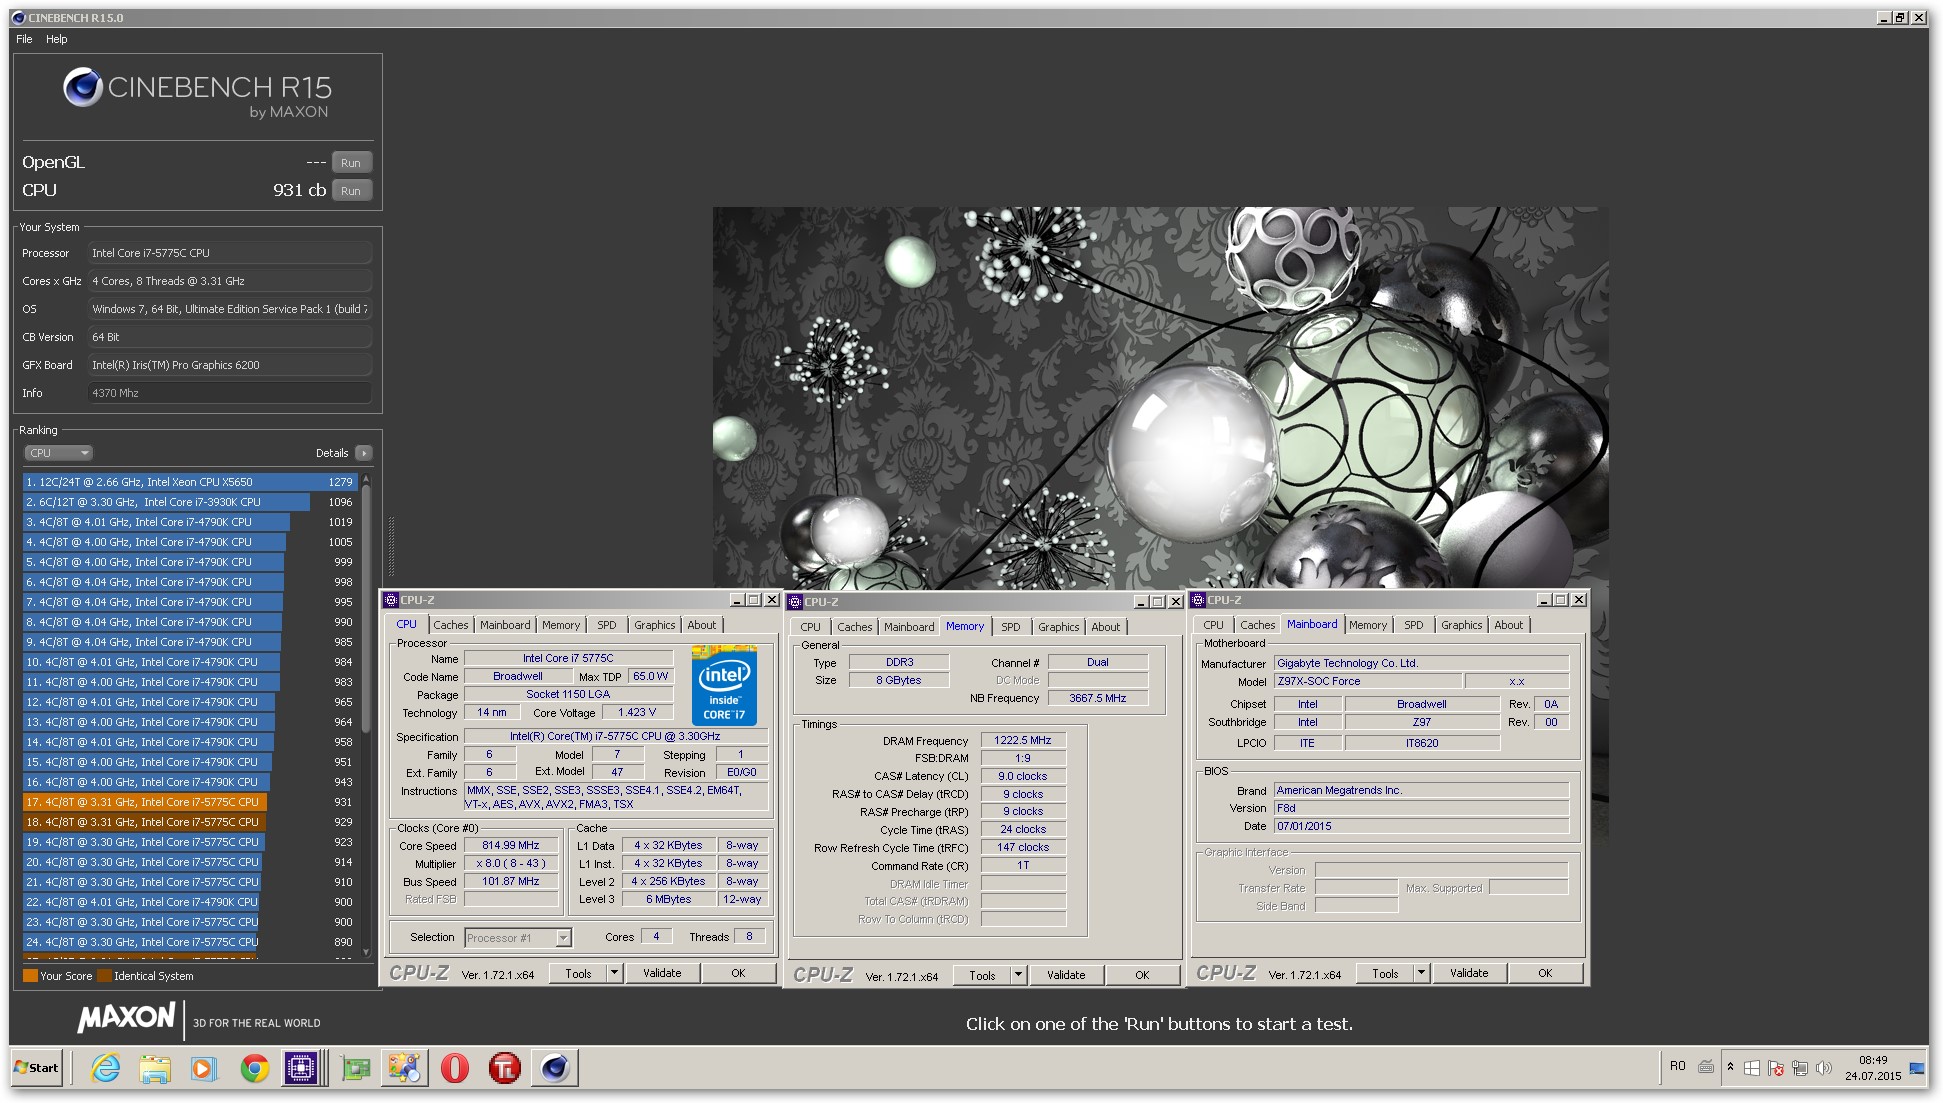Click the Cinebench title bar app icon
This screenshot has width=1943, height=1103.
click(18, 17)
